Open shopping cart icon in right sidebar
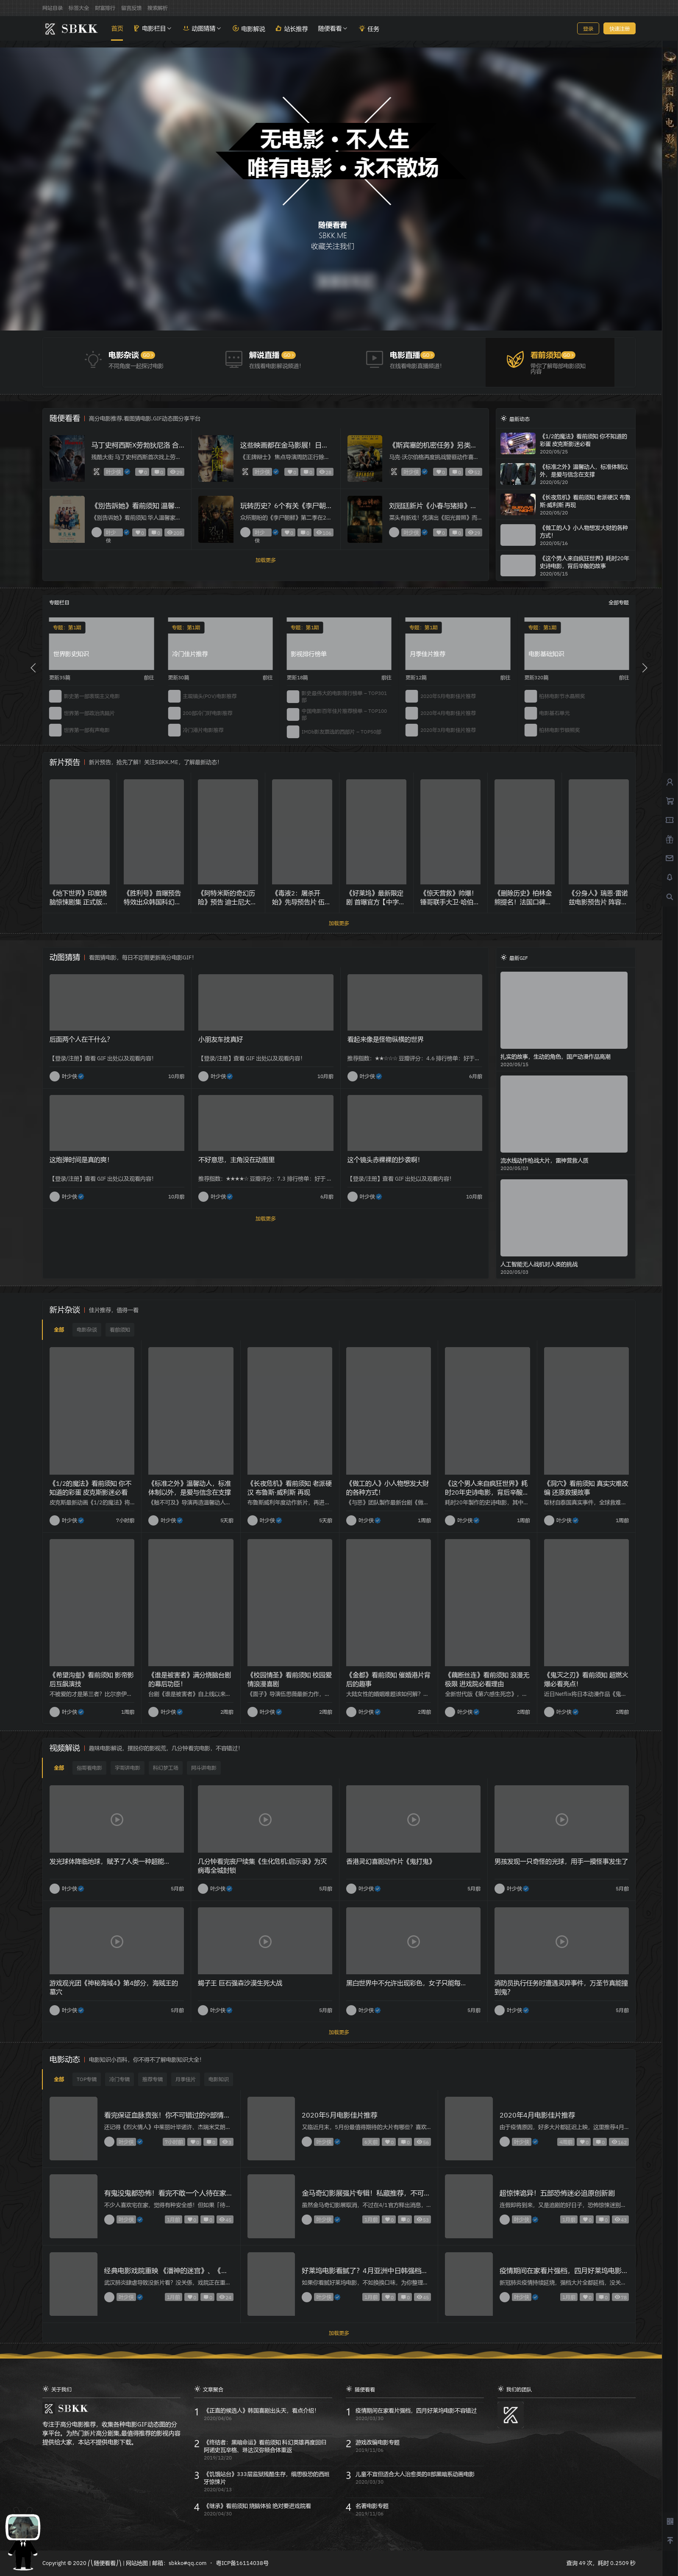 pyautogui.click(x=669, y=801)
